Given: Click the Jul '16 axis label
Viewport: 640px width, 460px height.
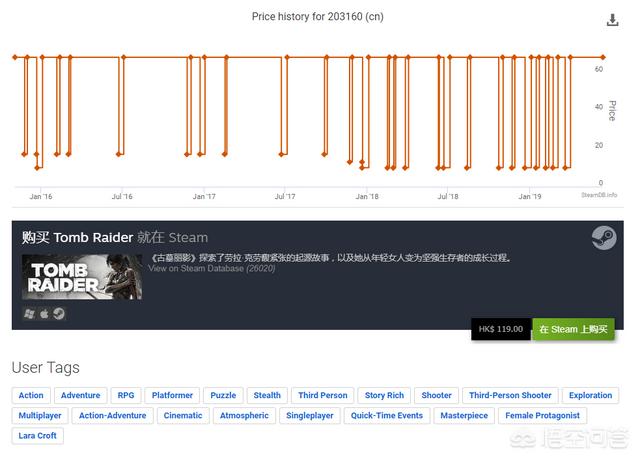Looking at the screenshot, I should [122, 197].
